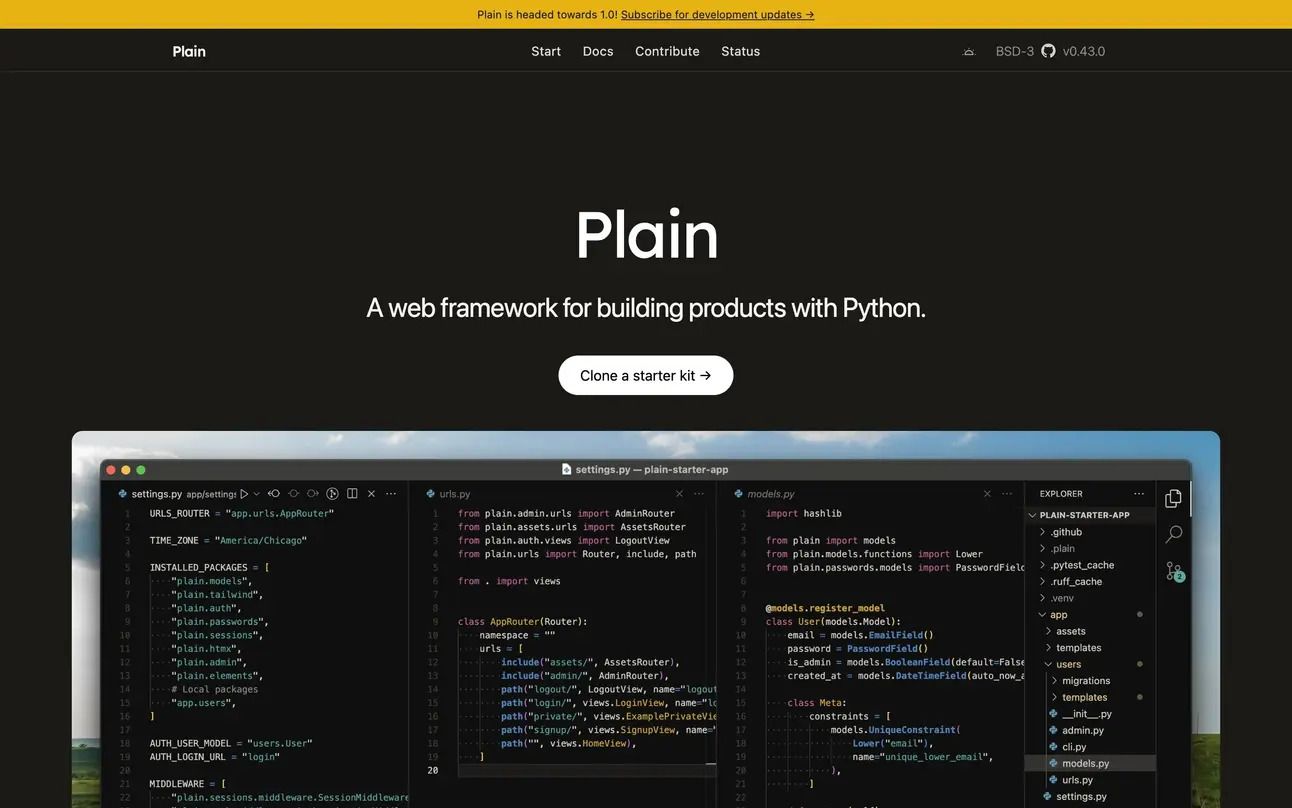Click the middle change-navigation icon in settings.py tab bar
The image size is (1292, 808).
(x=293, y=494)
